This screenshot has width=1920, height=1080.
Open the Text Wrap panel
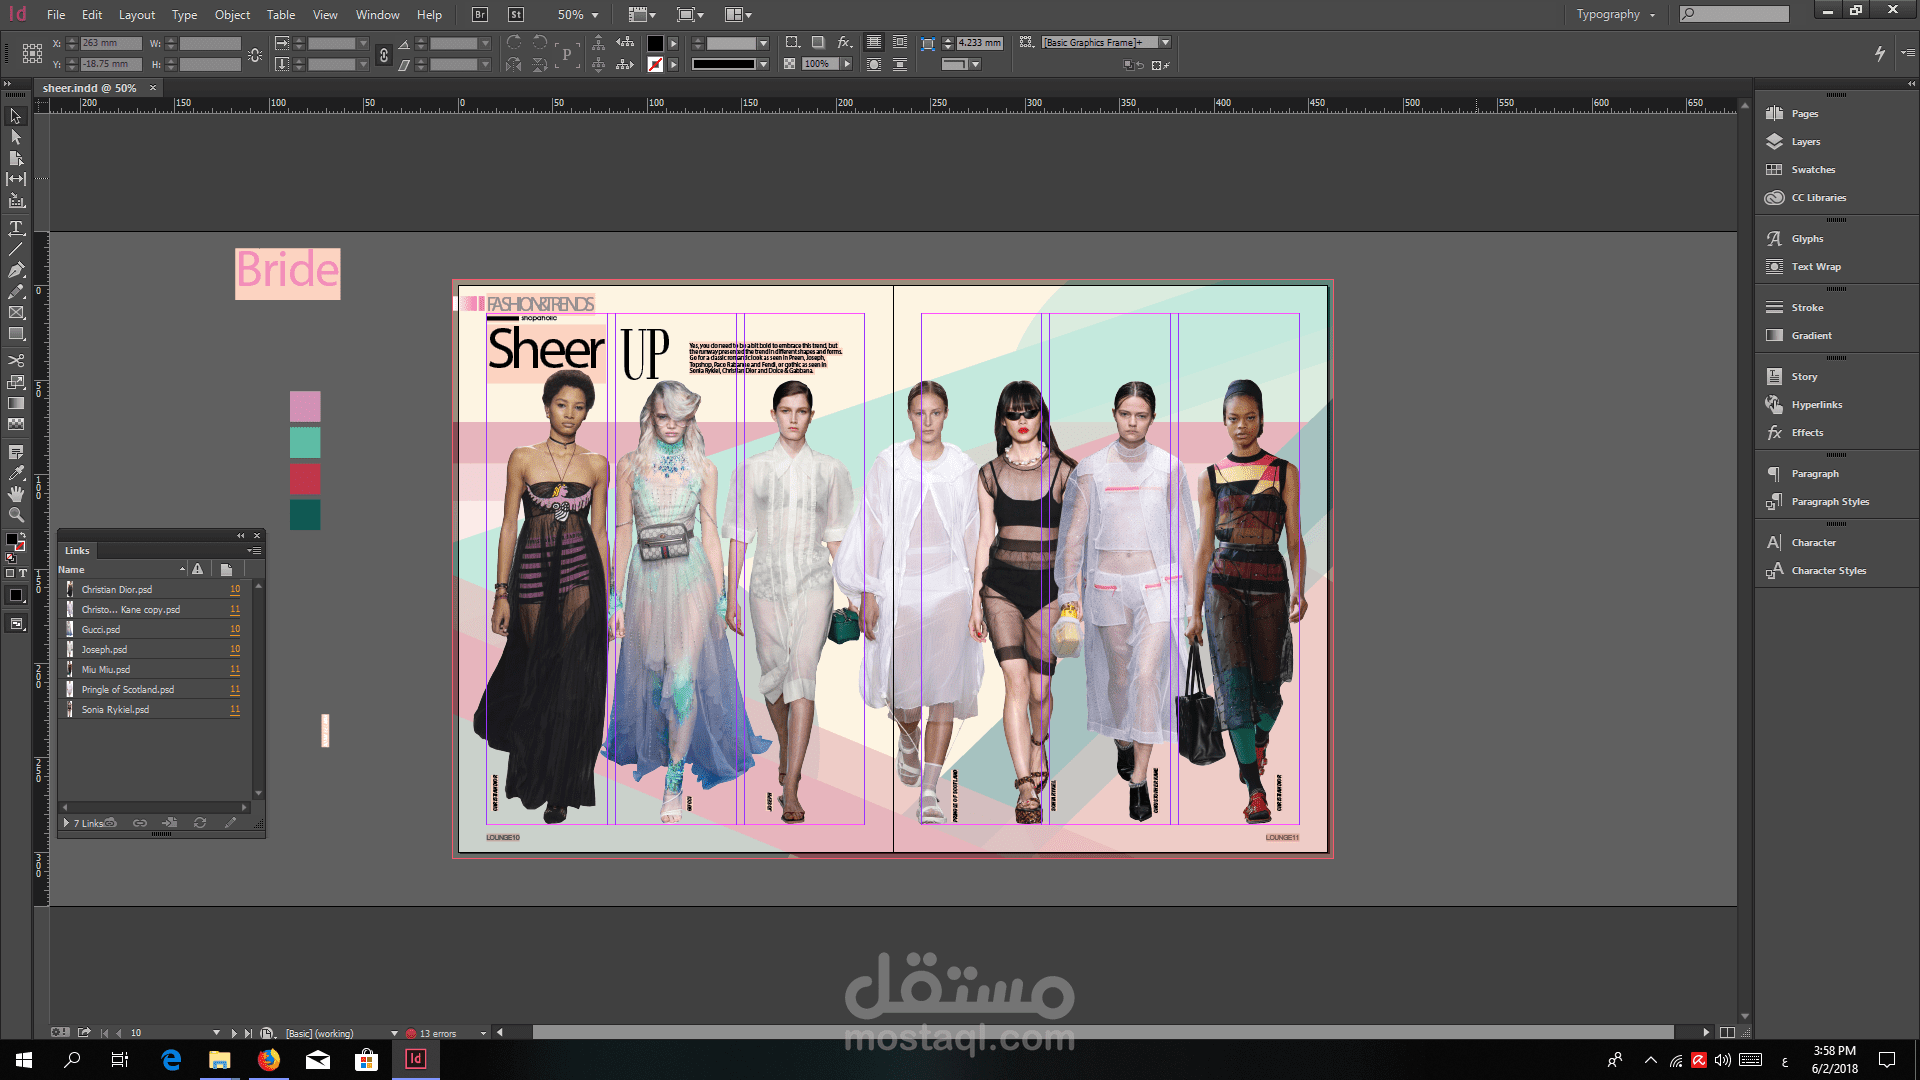pos(1815,267)
